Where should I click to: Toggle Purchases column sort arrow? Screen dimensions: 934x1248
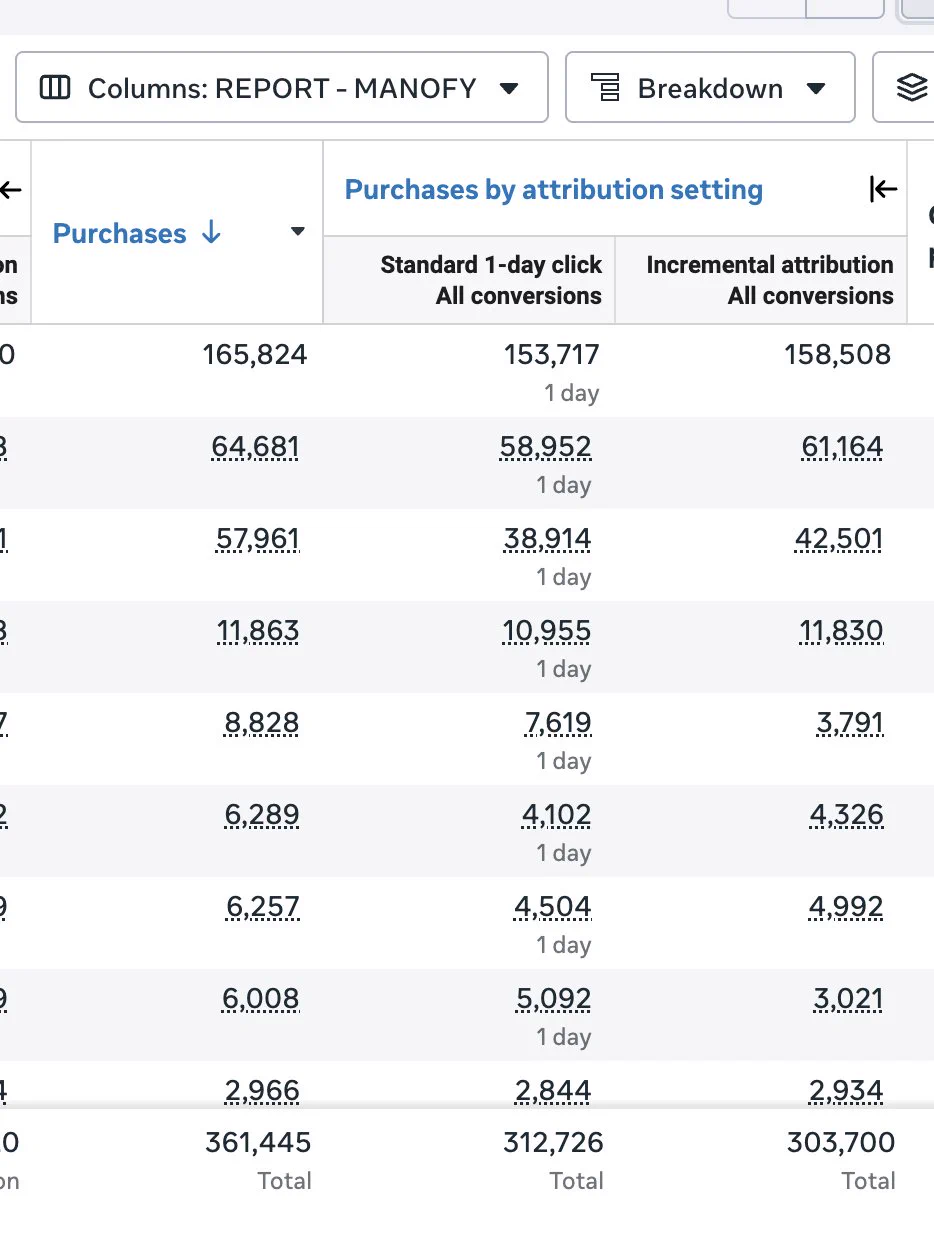[211, 233]
